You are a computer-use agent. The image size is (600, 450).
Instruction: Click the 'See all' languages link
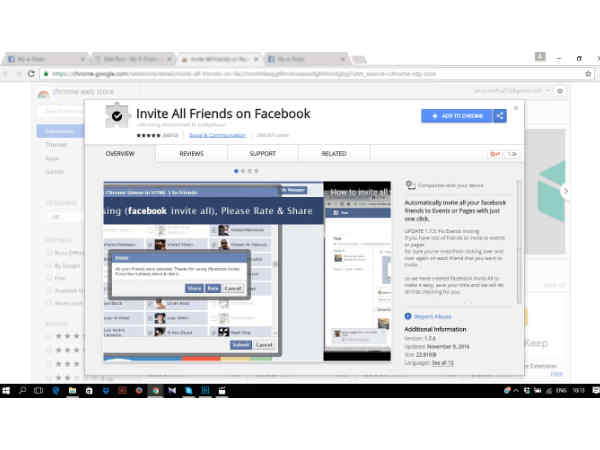[442, 363]
